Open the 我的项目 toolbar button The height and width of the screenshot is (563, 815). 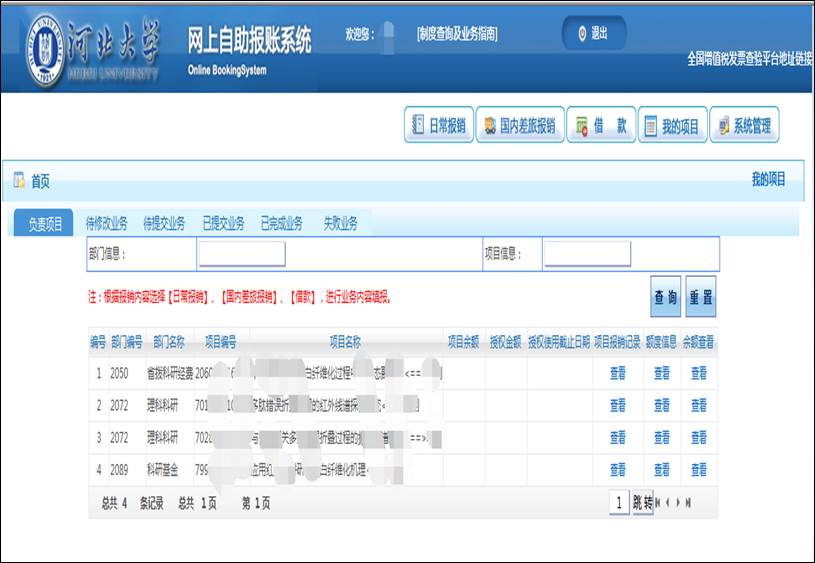coord(672,126)
